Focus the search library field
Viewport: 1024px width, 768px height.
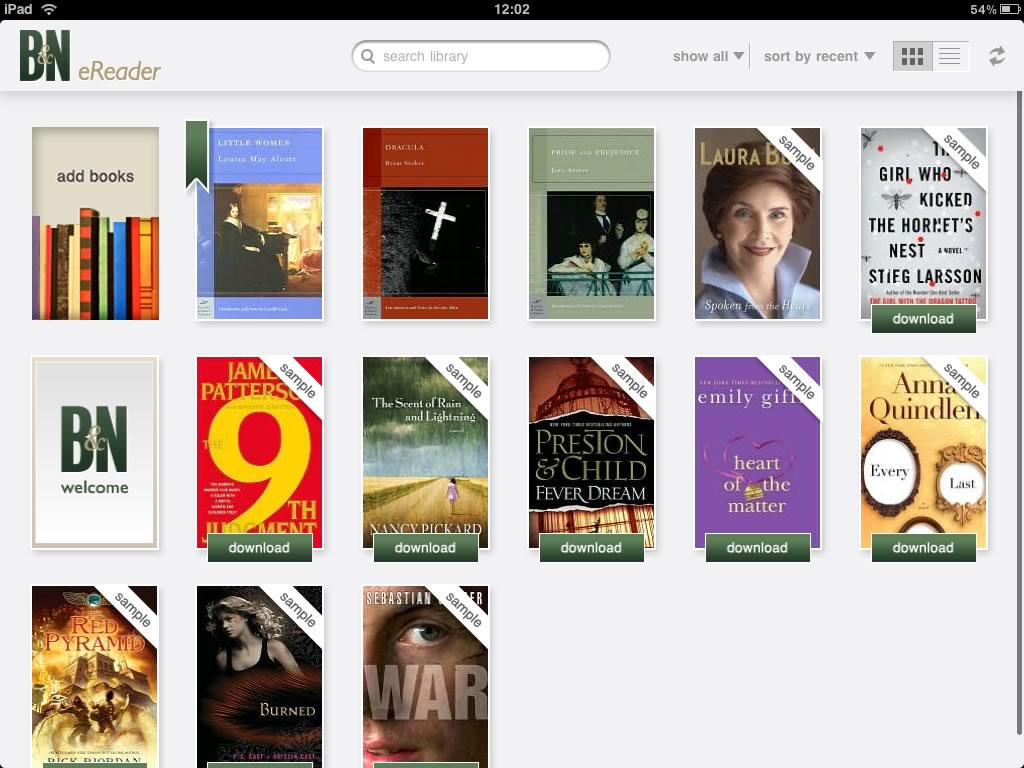pyautogui.click(x=481, y=56)
